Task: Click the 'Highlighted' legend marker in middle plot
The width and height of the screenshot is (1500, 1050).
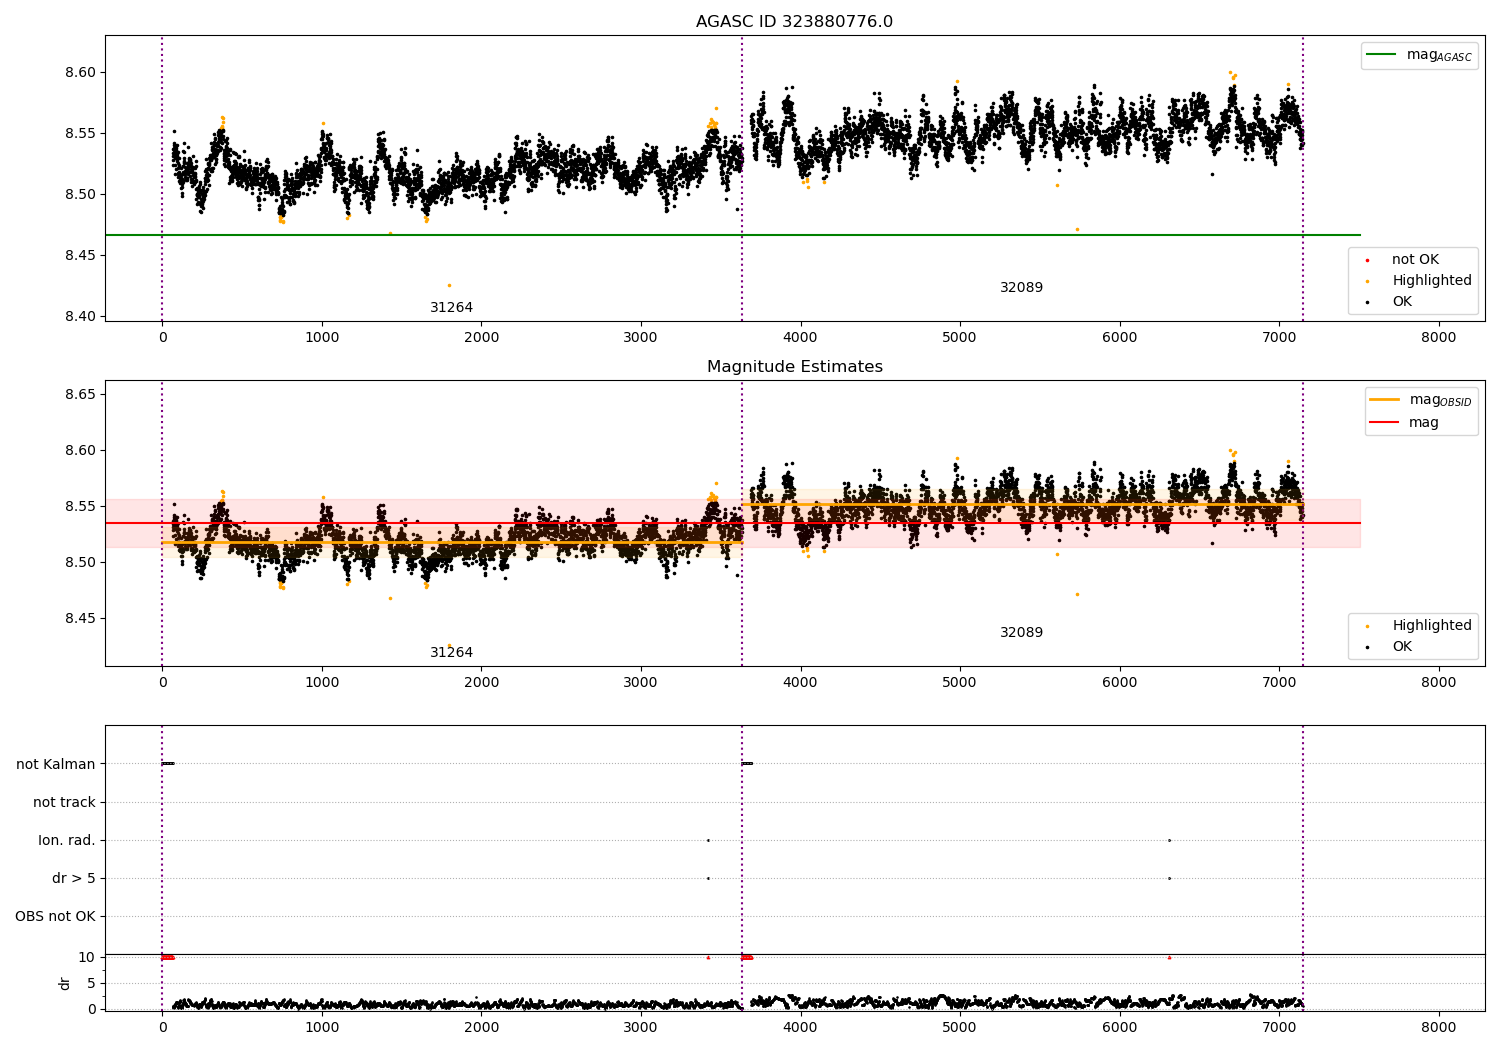Action: (x=1367, y=626)
